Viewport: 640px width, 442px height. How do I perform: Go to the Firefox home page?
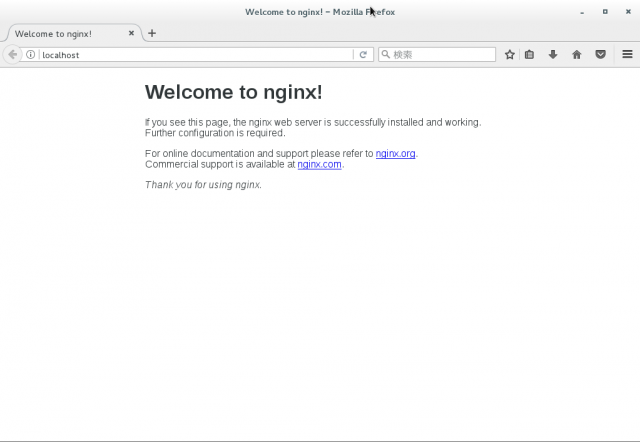point(577,55)
